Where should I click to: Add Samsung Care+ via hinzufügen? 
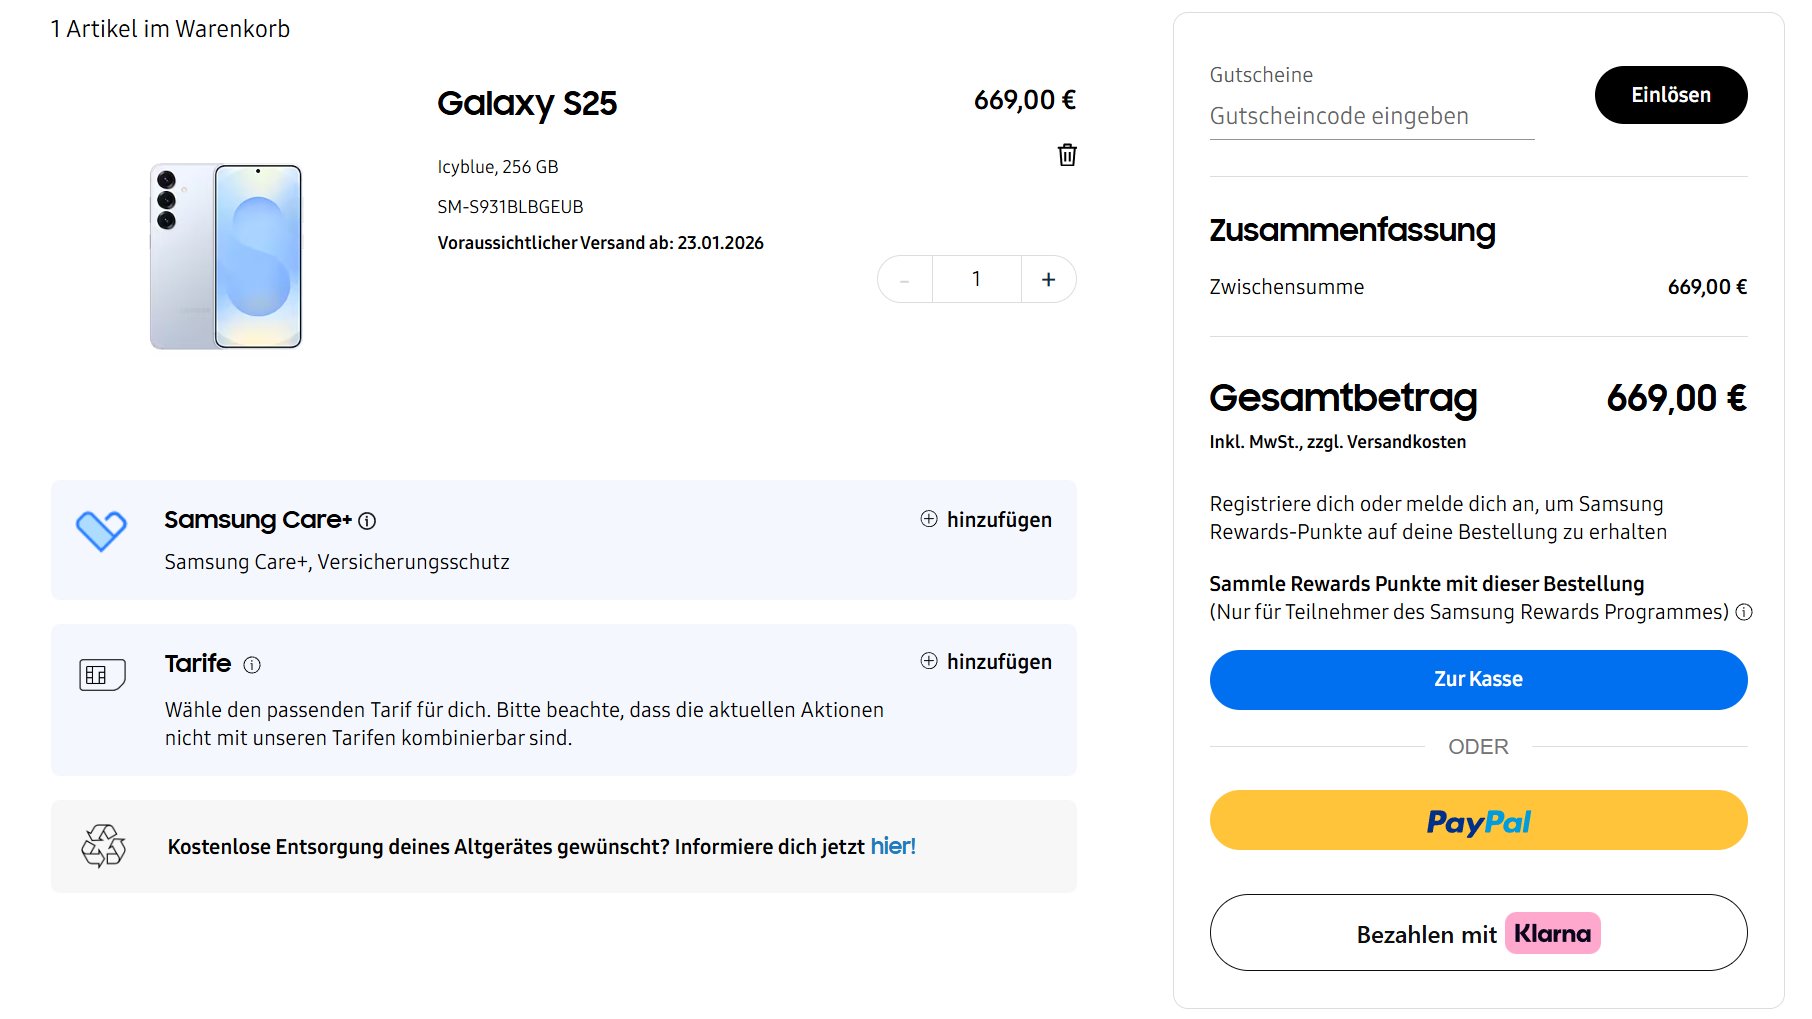986,520
